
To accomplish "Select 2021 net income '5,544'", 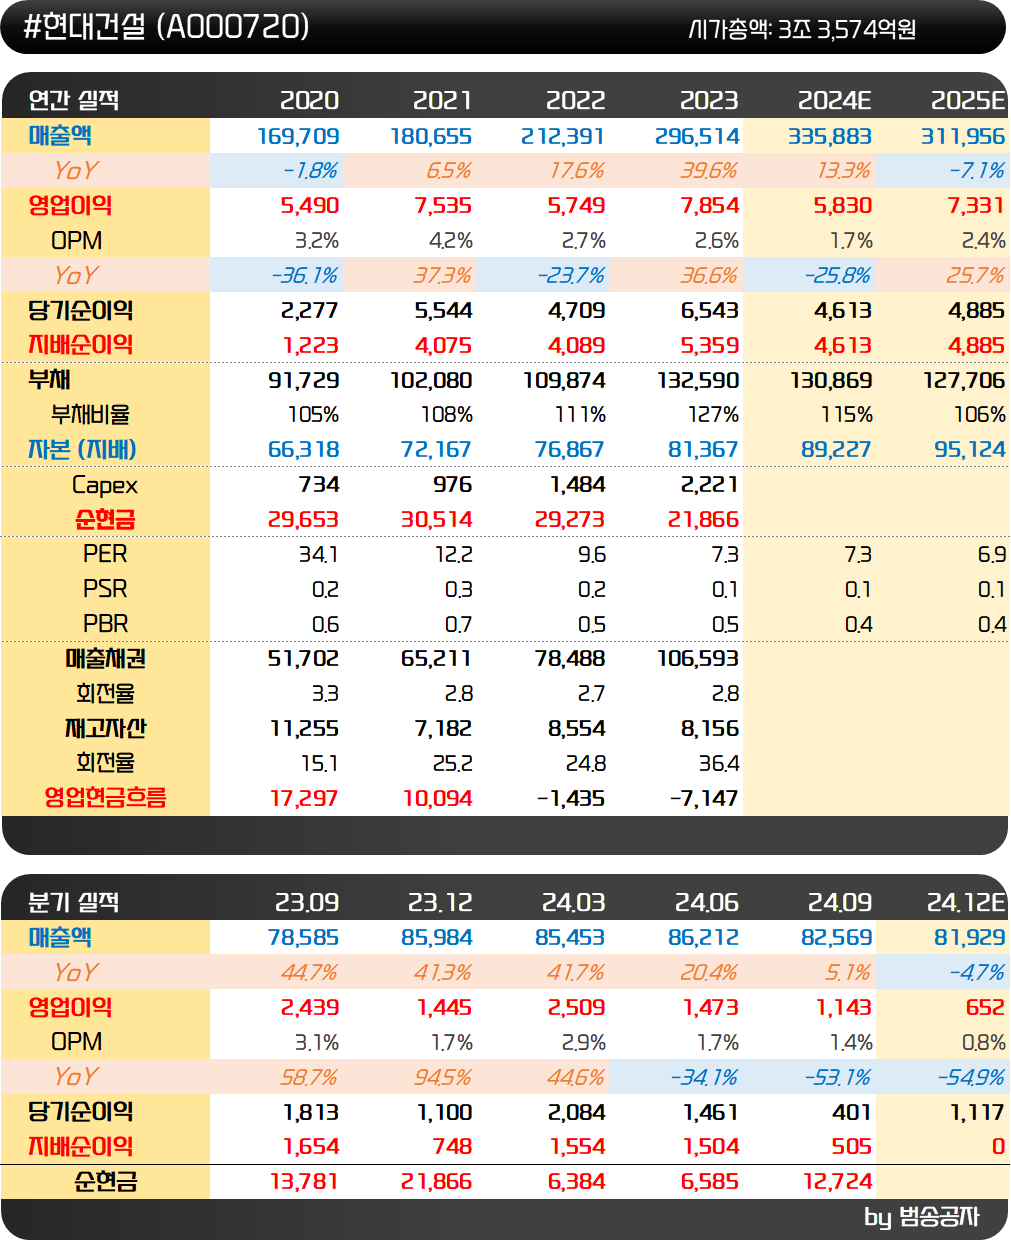I will click(443, 310).
